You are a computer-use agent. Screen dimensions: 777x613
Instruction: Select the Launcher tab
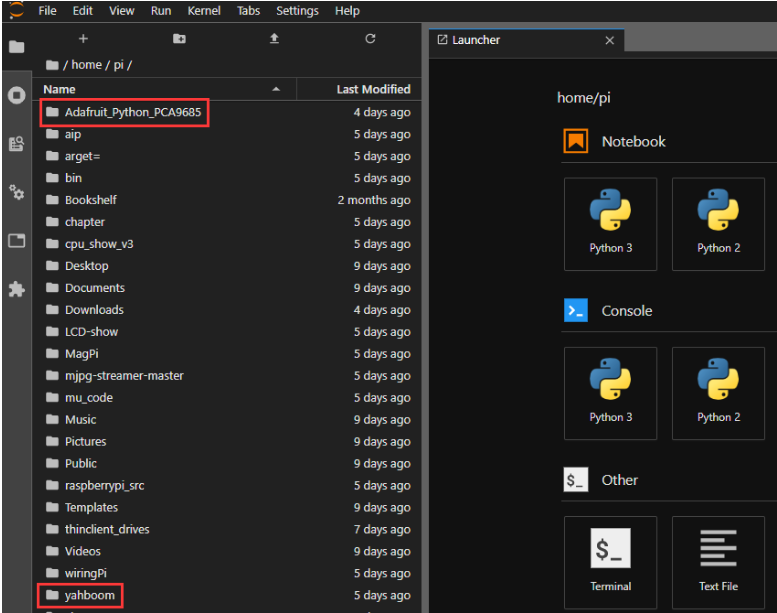click(x=526, y=40)
